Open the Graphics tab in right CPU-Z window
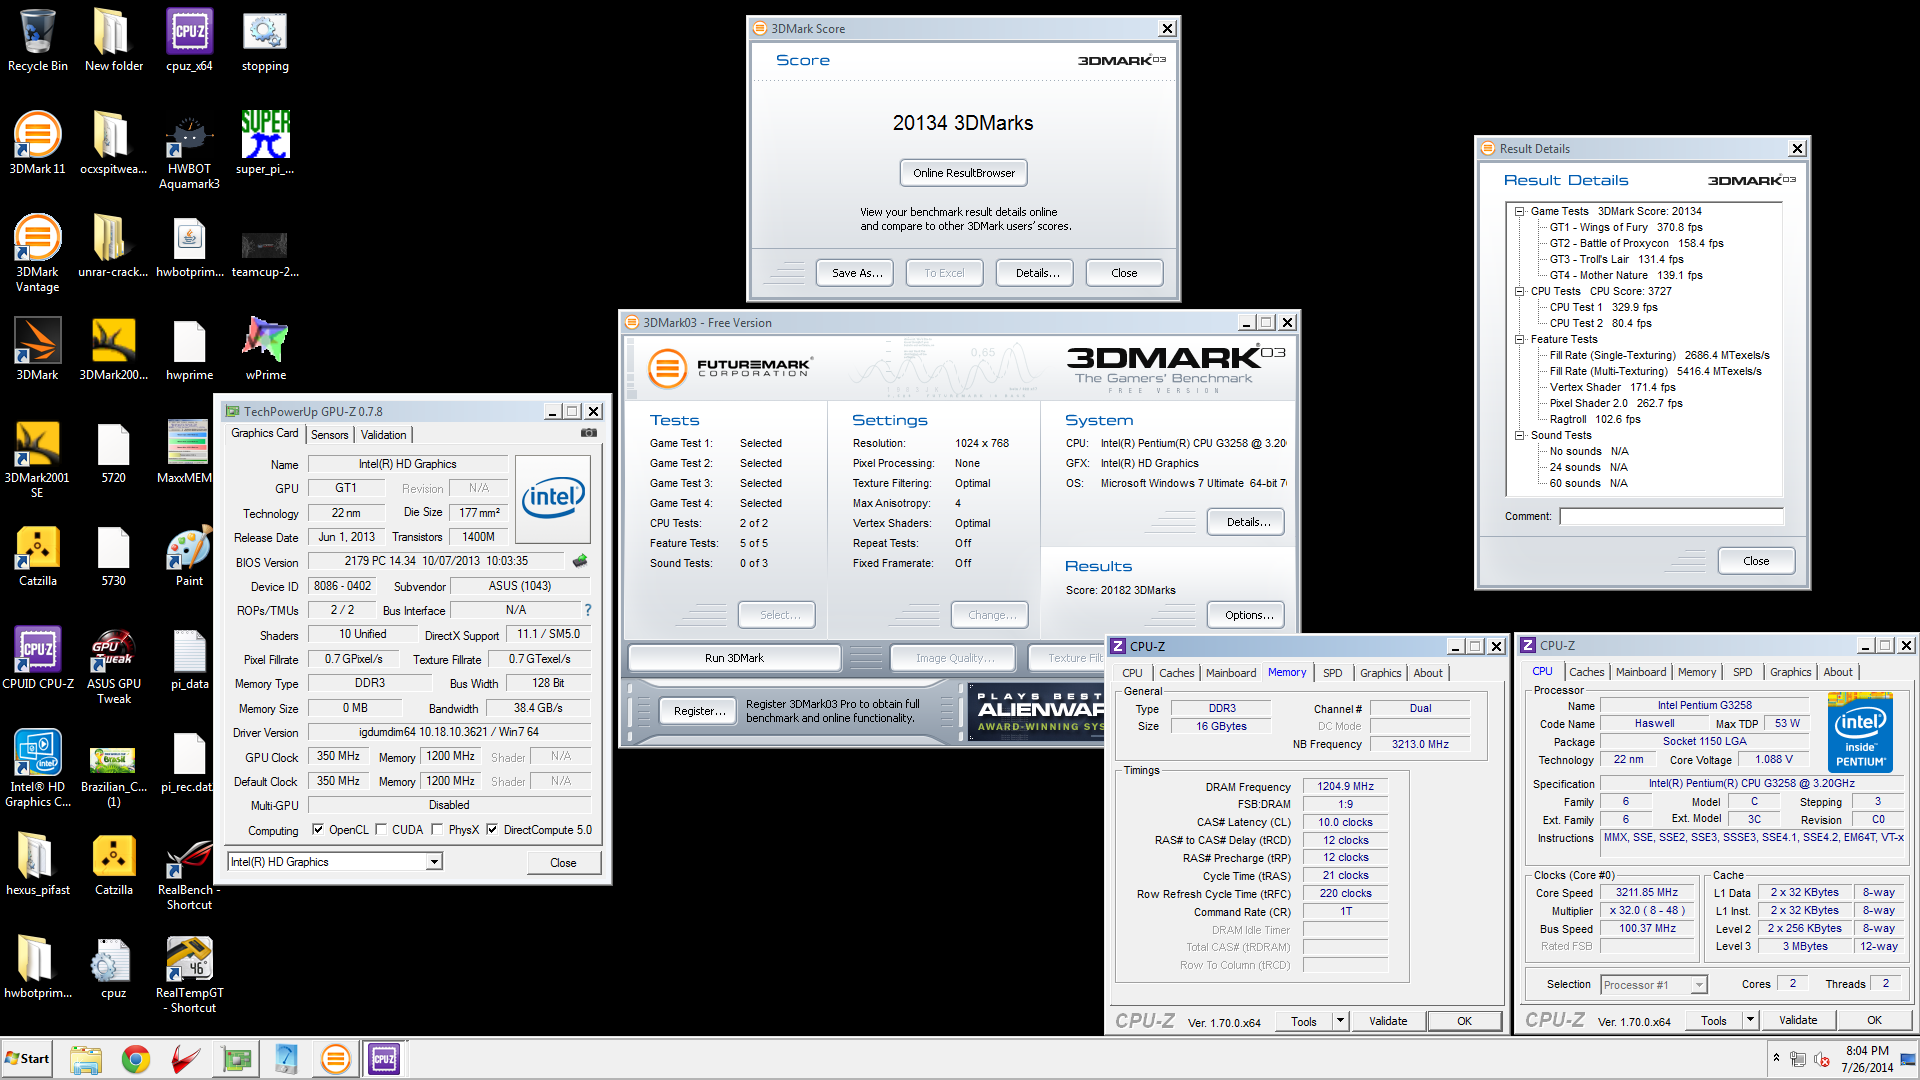The image size is (1920, 1080). [1790, 672]
